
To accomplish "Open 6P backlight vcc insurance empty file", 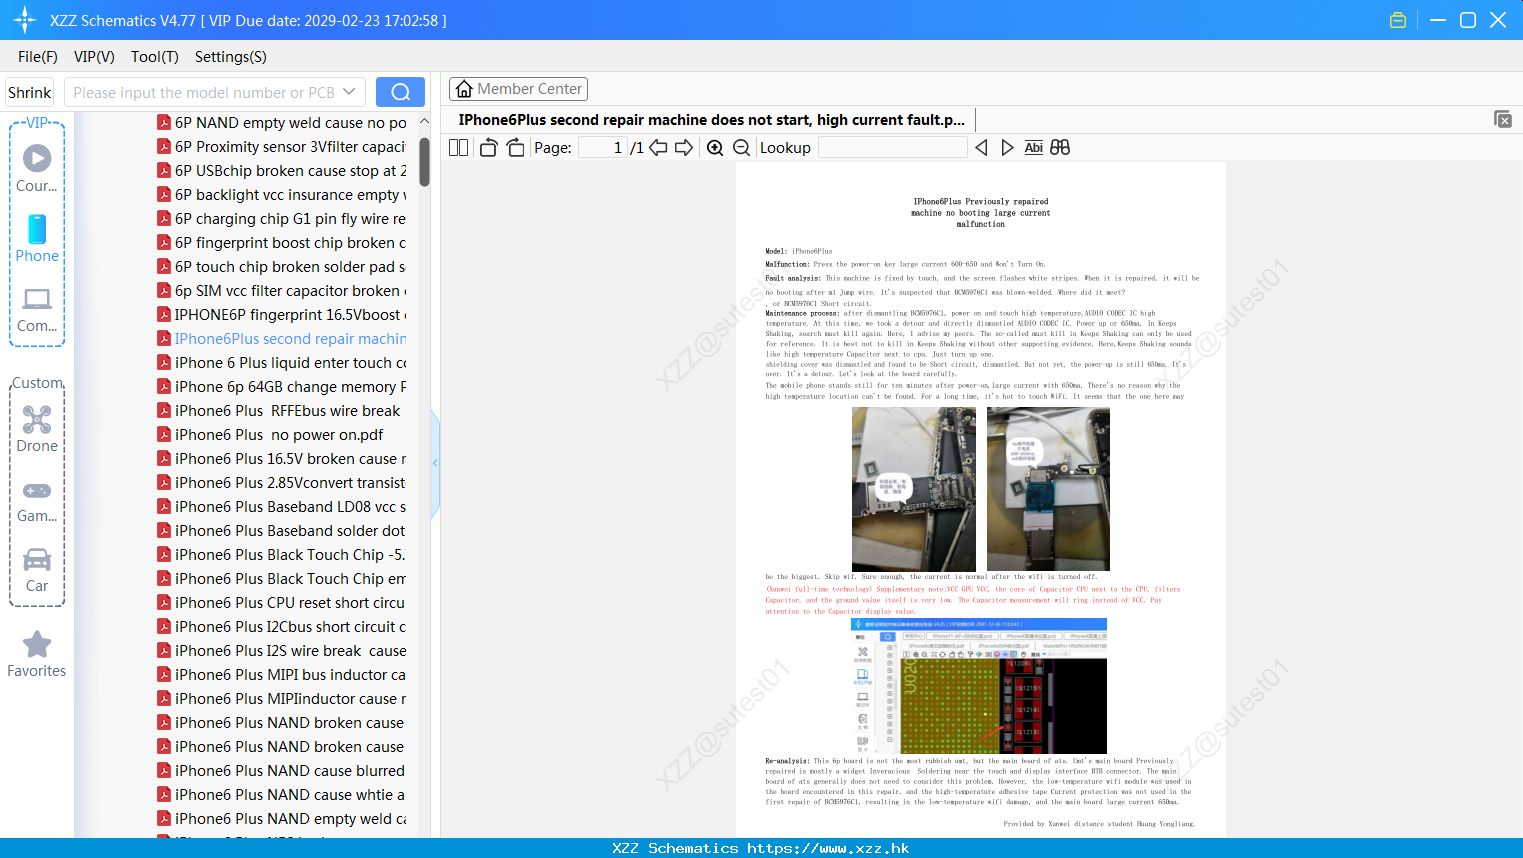I will click(282, 195).
